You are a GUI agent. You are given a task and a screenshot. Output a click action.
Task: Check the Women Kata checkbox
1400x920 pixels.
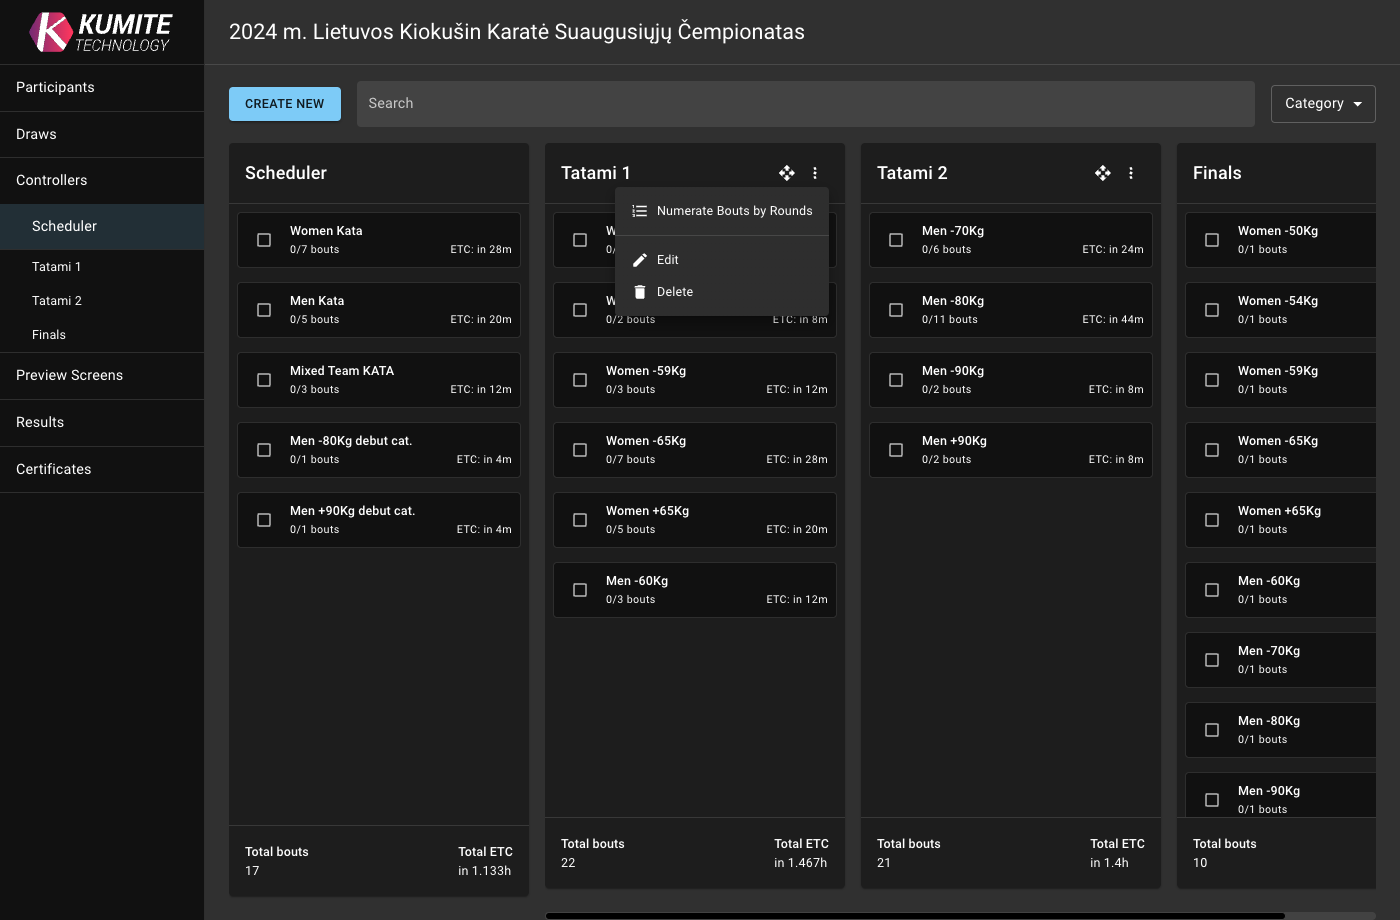click(264, 240)
